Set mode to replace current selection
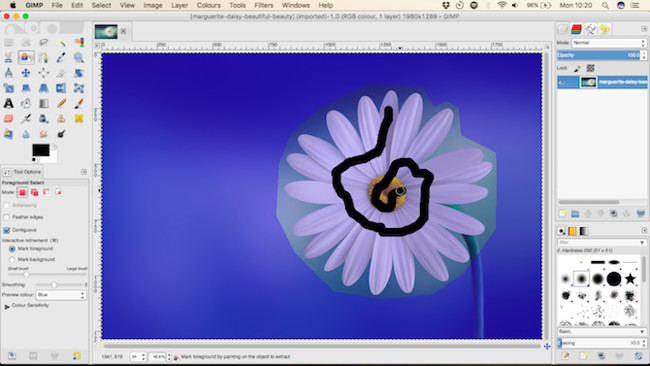This screenshot has height=366, width=650. coord(22,192)
